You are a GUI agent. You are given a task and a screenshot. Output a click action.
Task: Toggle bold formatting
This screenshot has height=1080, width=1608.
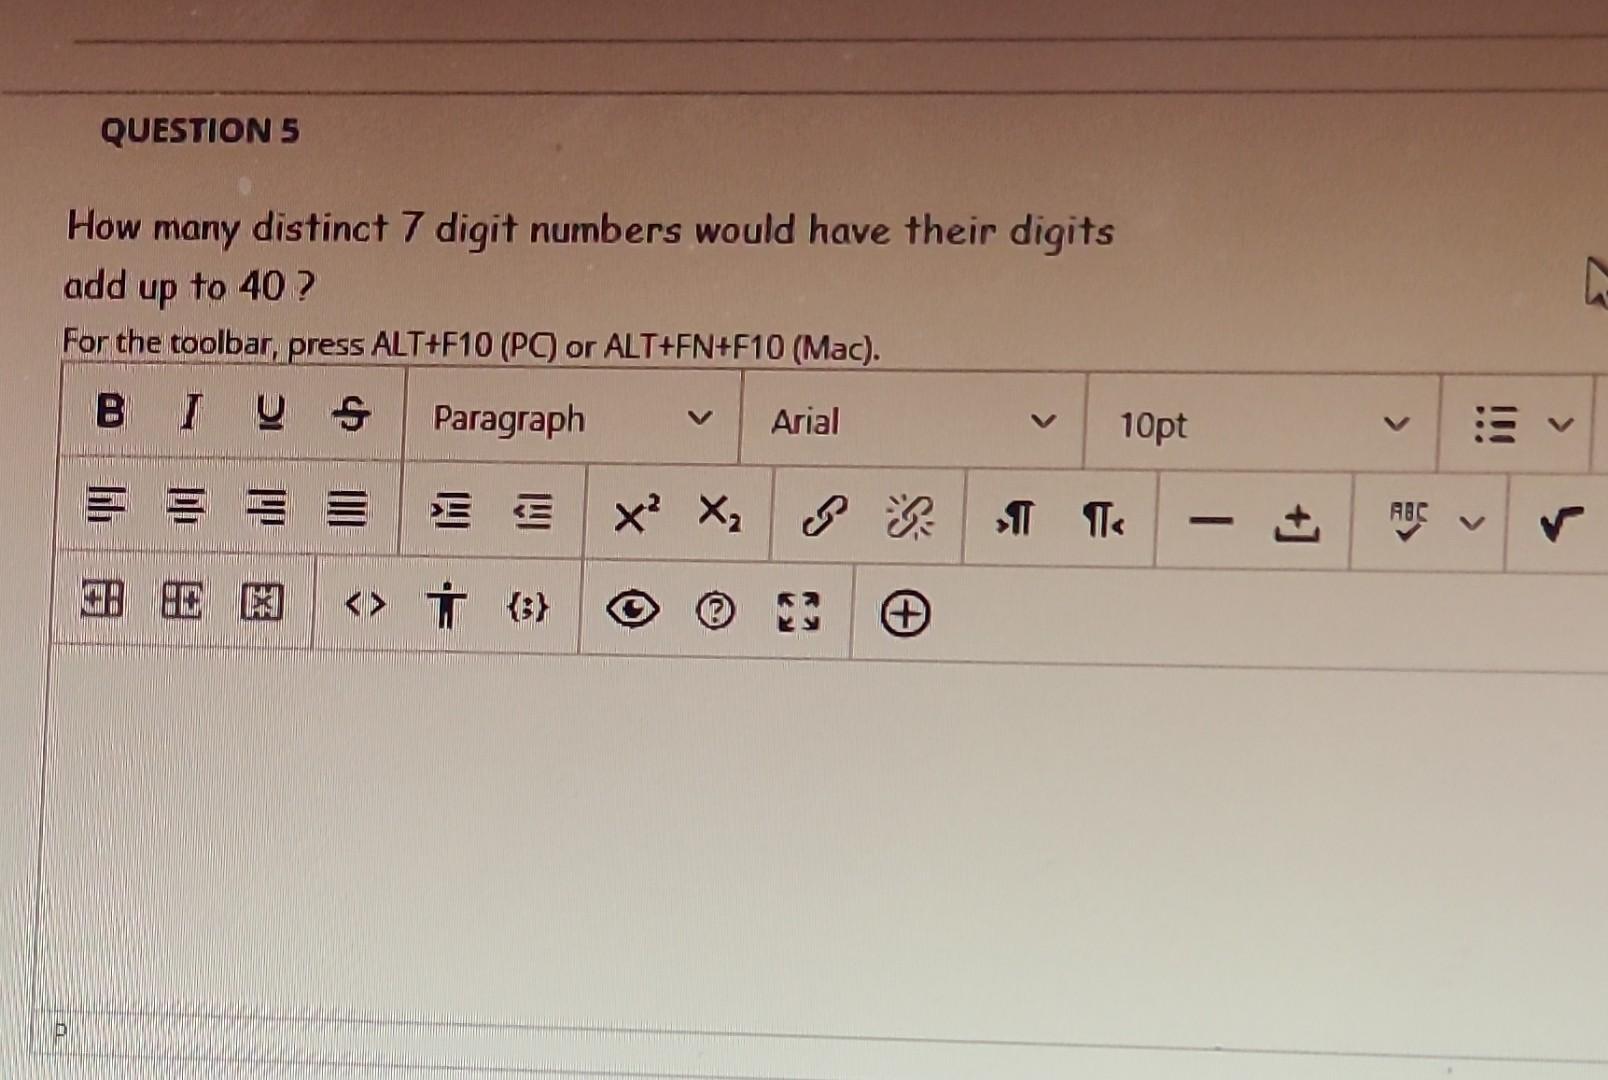[110, 413]
